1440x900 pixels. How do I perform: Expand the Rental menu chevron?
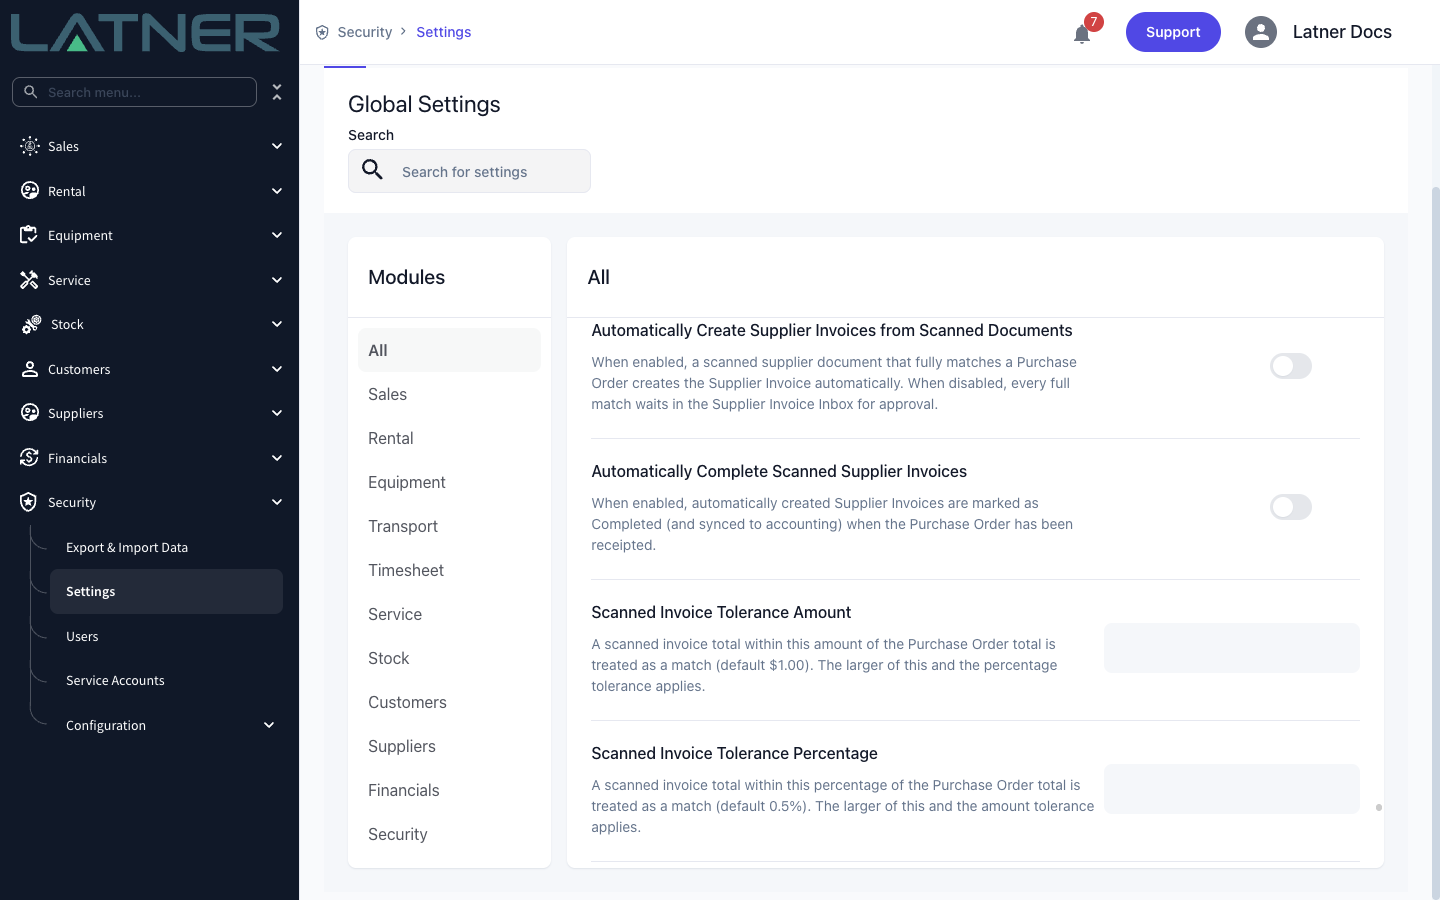(277, 191)
